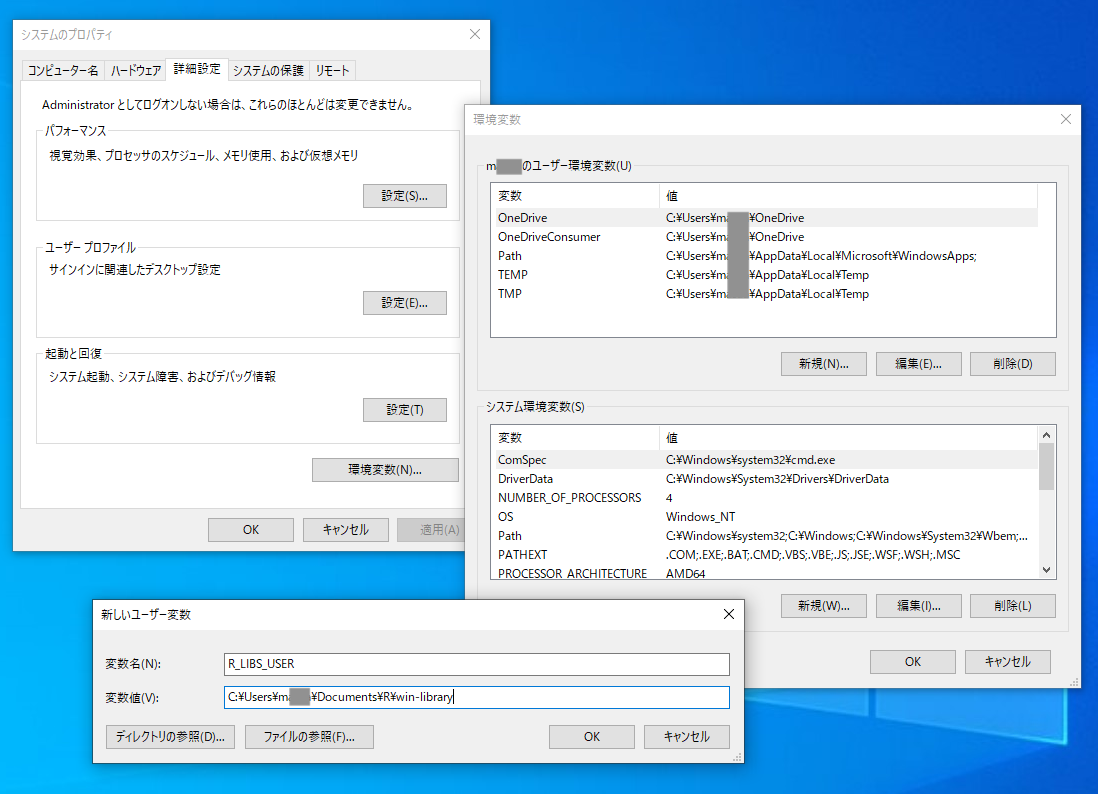This screenshot has width=1098, height=794.
Task: Open the リモート tab
Action: [332, 69]
